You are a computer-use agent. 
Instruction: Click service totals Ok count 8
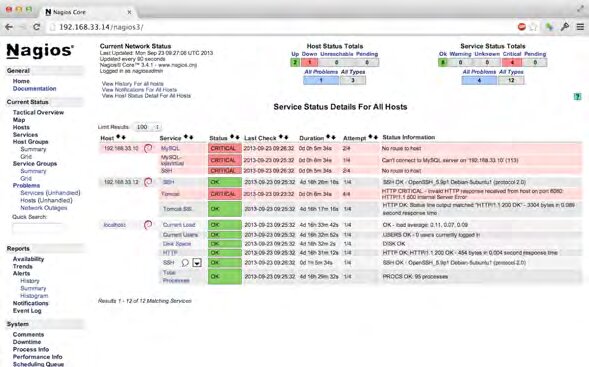[443, 62]
